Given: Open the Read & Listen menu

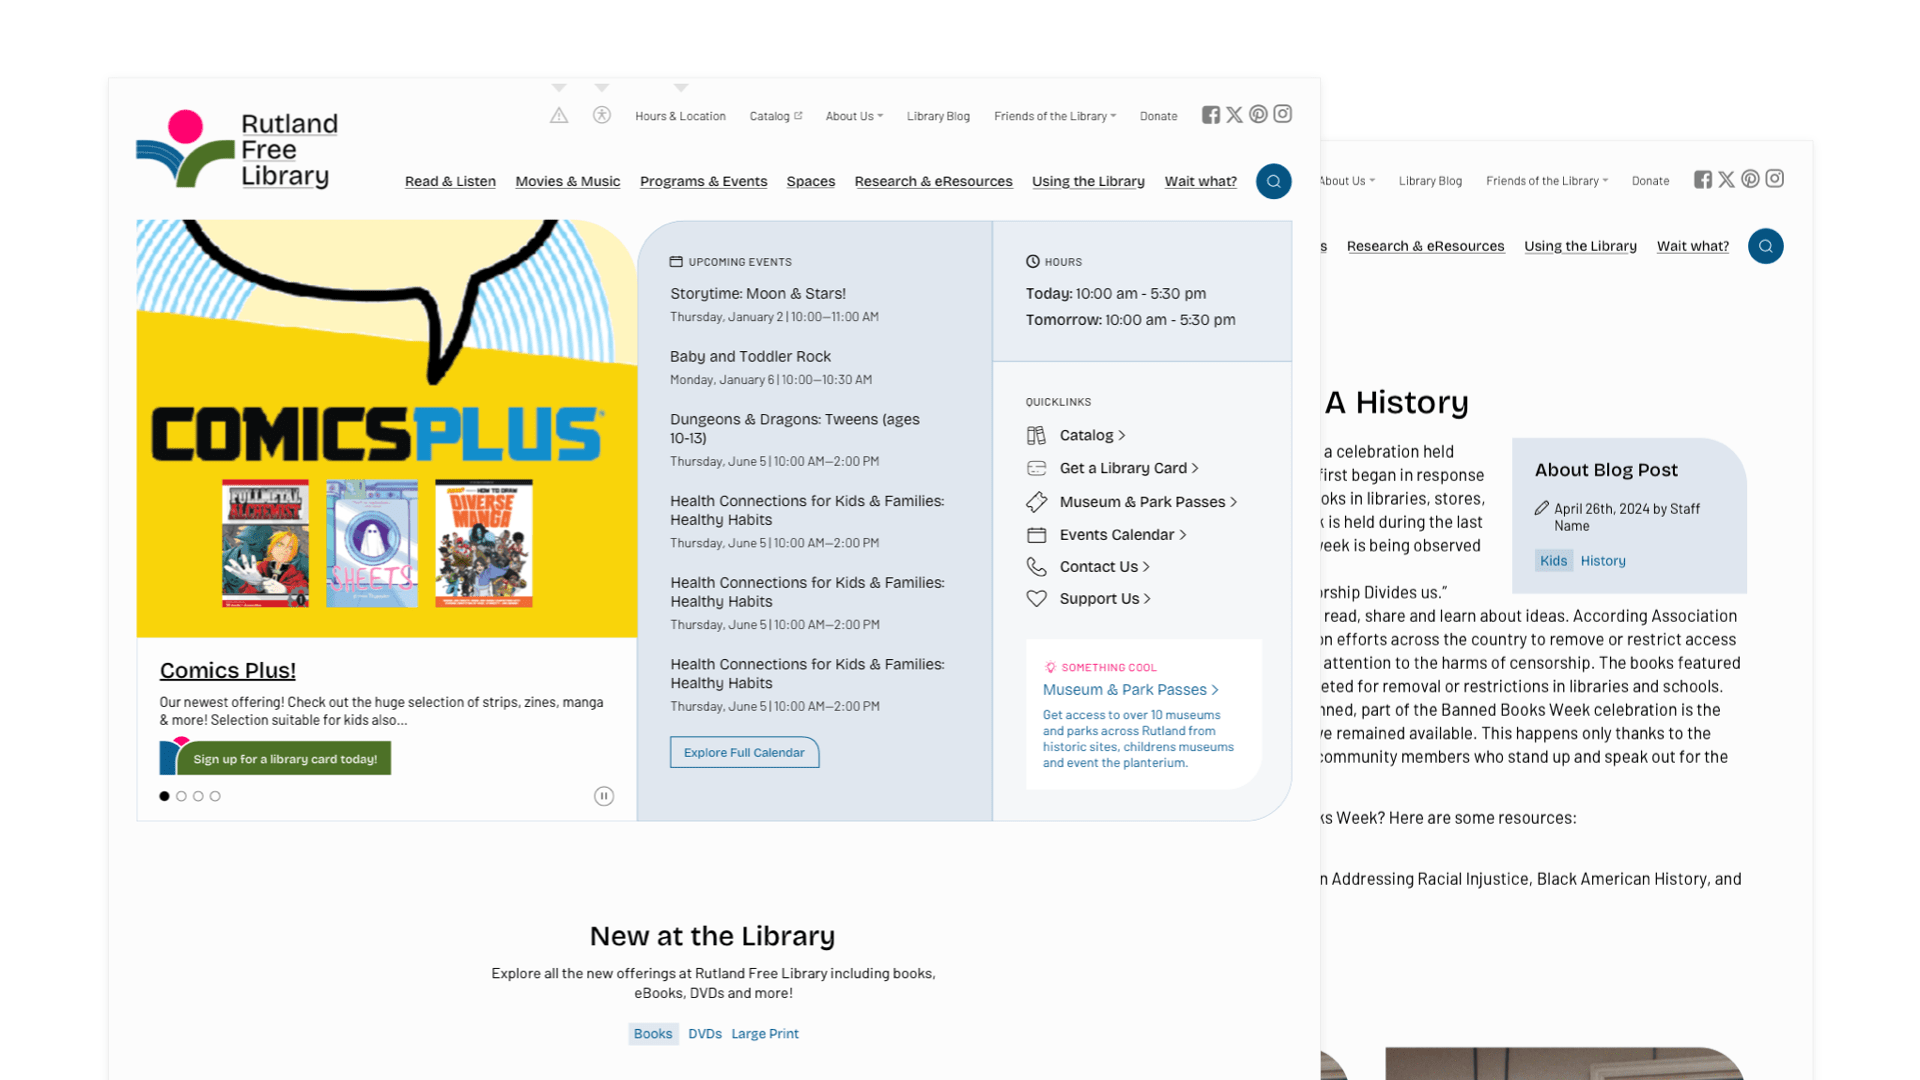Looking at the screenshot, I should click(450, 181).
